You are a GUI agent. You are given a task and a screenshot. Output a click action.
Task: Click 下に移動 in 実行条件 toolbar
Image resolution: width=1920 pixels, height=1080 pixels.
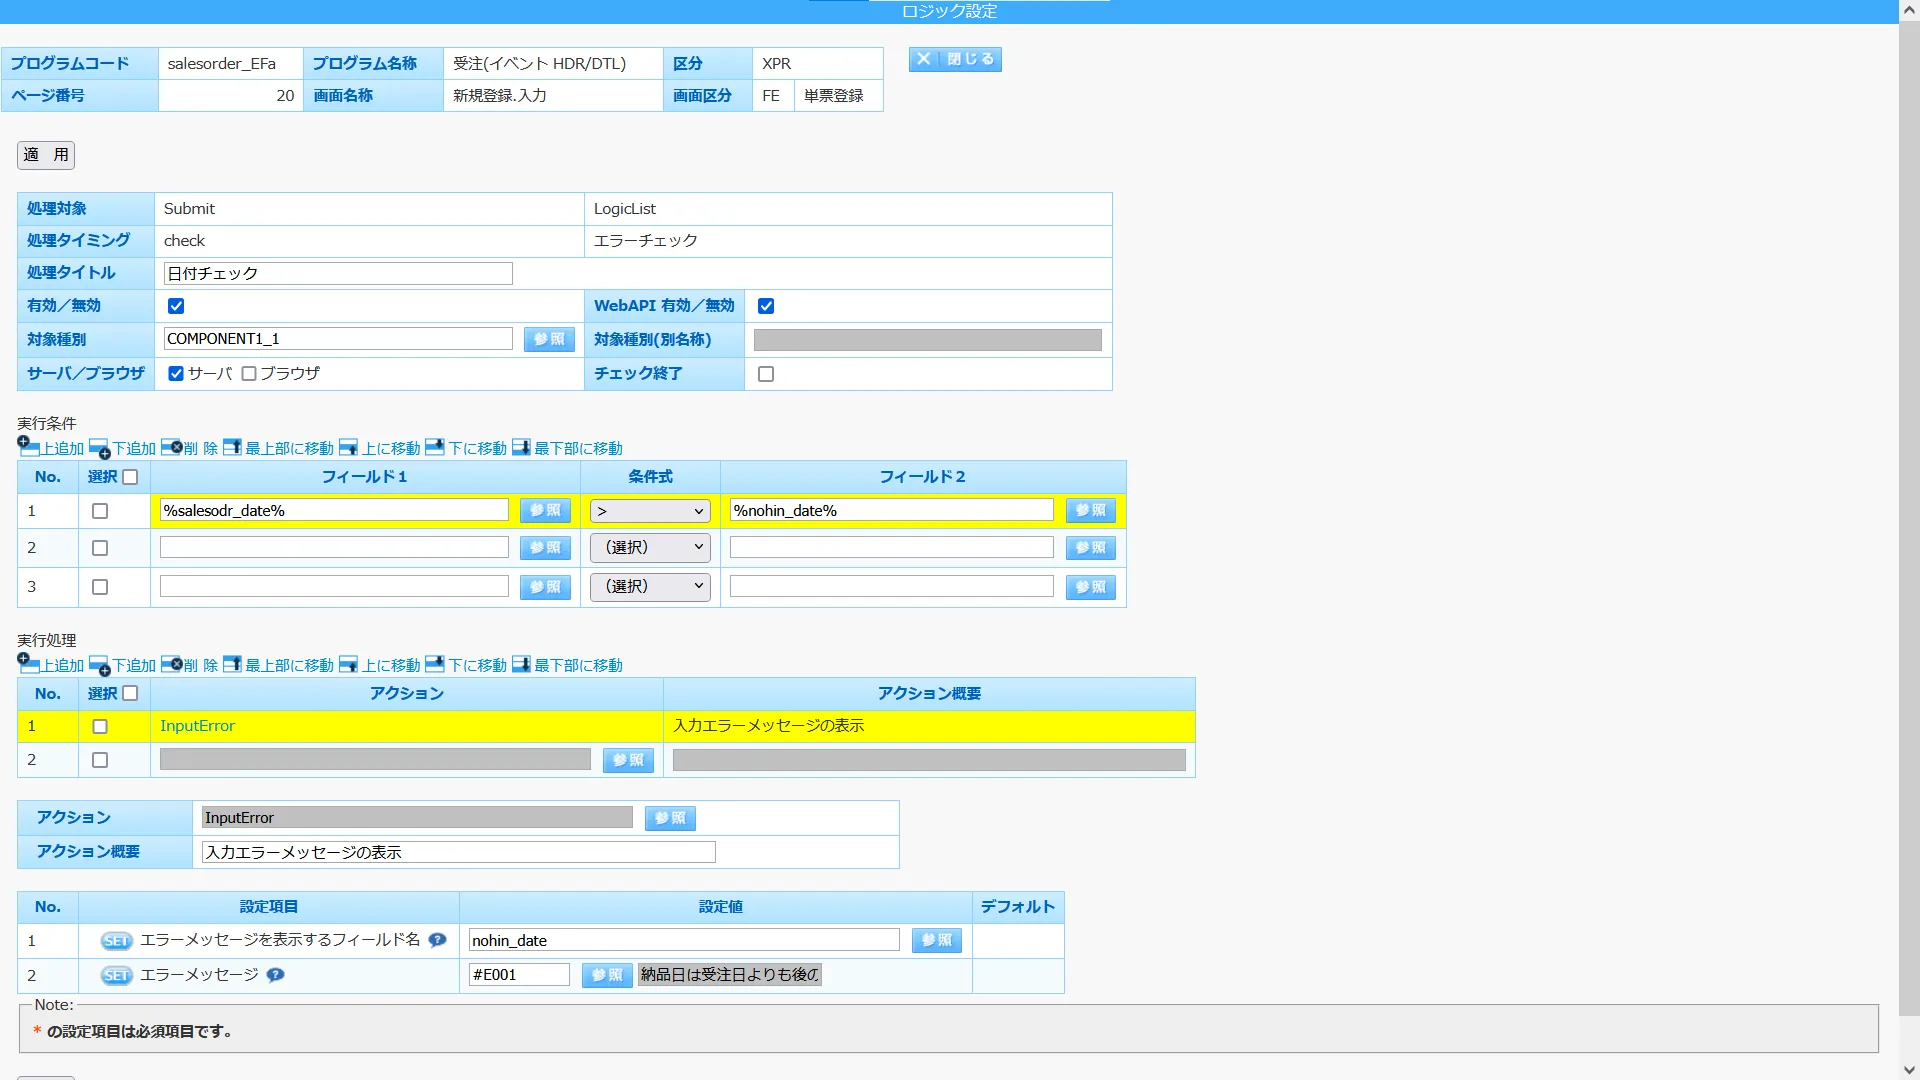coord(466,448)
